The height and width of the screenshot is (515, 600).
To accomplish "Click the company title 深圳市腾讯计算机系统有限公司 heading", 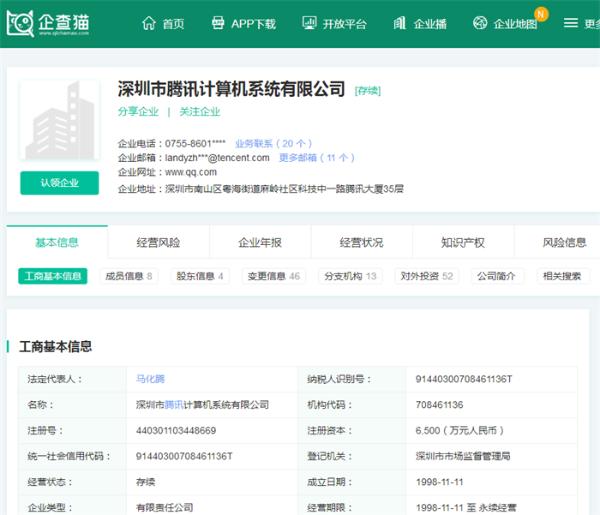I will coord(232,89).
